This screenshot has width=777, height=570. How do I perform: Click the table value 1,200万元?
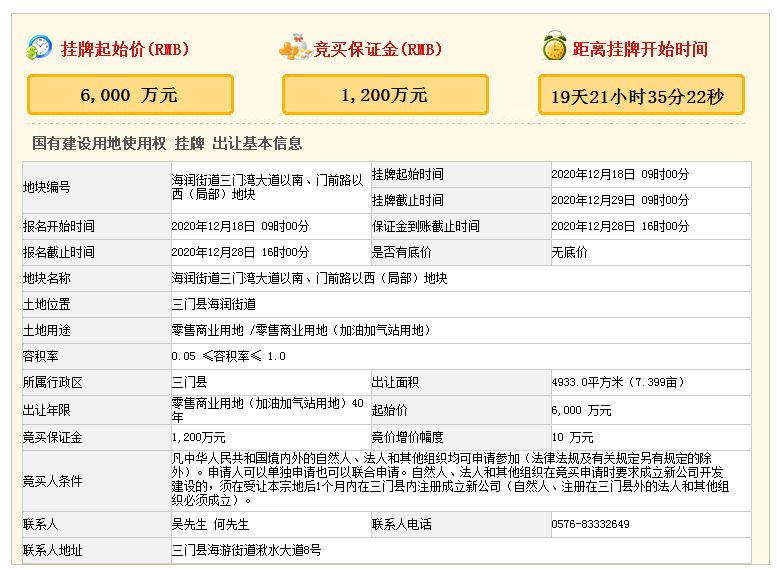pos(198,438)
